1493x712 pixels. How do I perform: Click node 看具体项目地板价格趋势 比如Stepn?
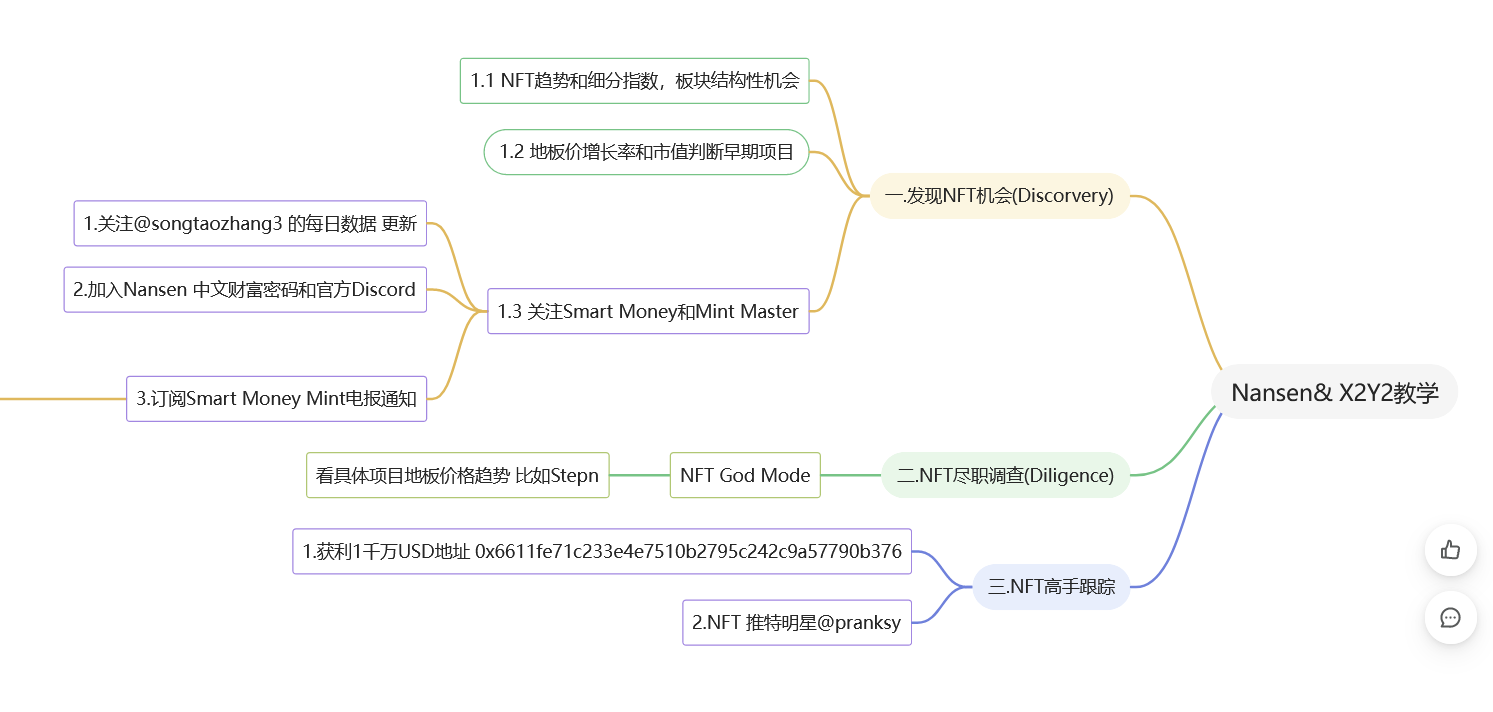tap(457, 475)
